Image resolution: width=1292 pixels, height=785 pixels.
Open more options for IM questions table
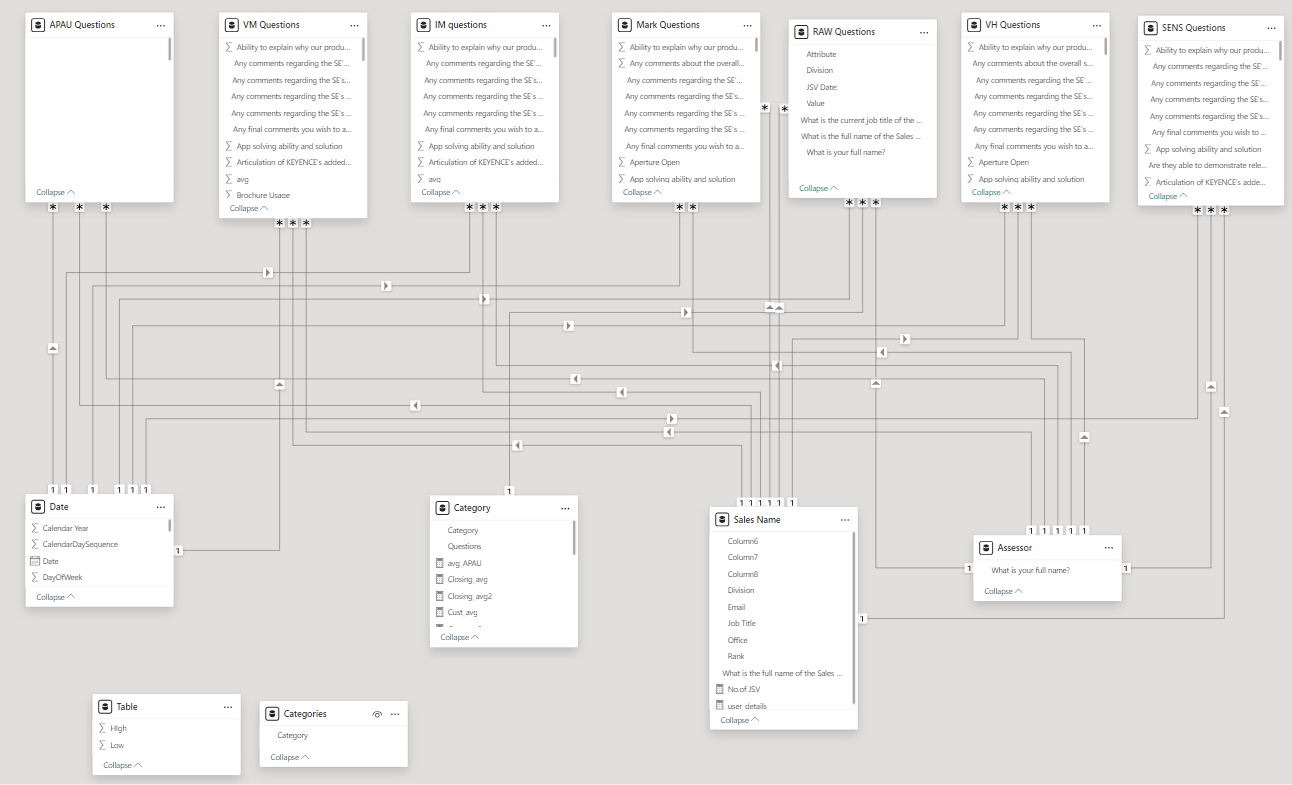point(546,24)
